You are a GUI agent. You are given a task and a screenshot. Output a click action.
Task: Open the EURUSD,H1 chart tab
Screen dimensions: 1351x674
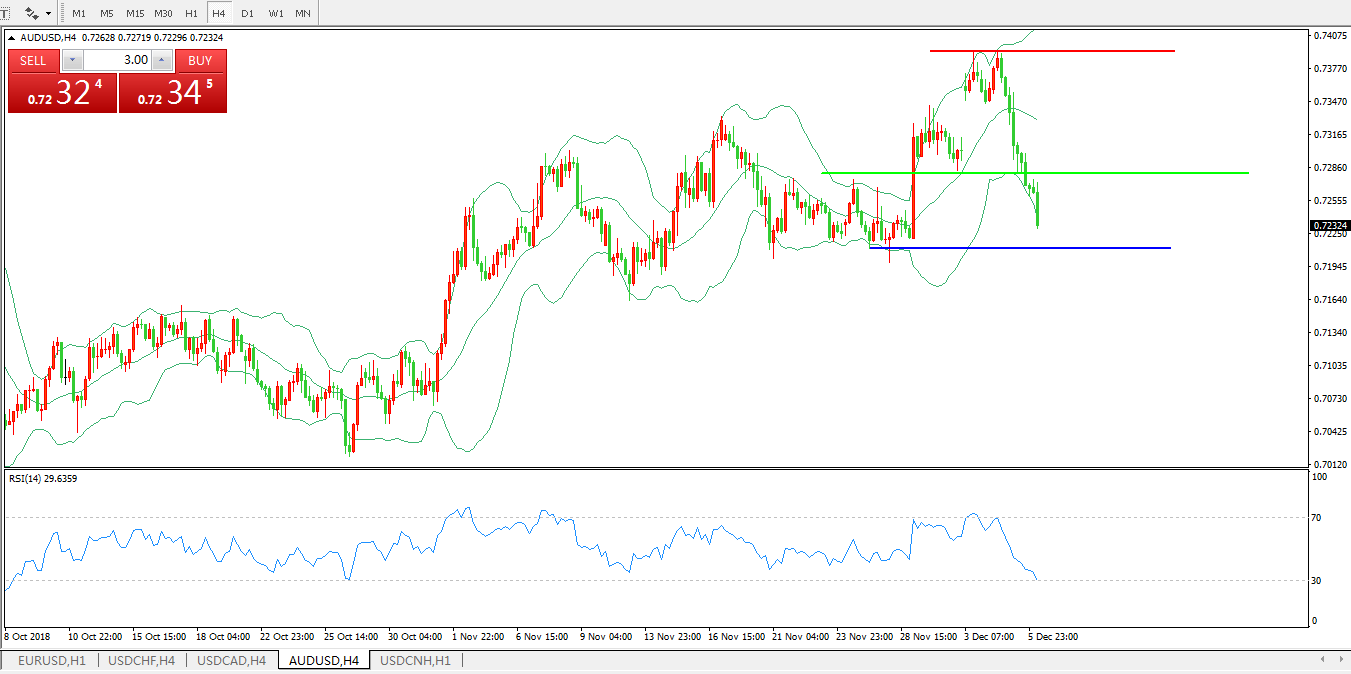tap(52, 661)
